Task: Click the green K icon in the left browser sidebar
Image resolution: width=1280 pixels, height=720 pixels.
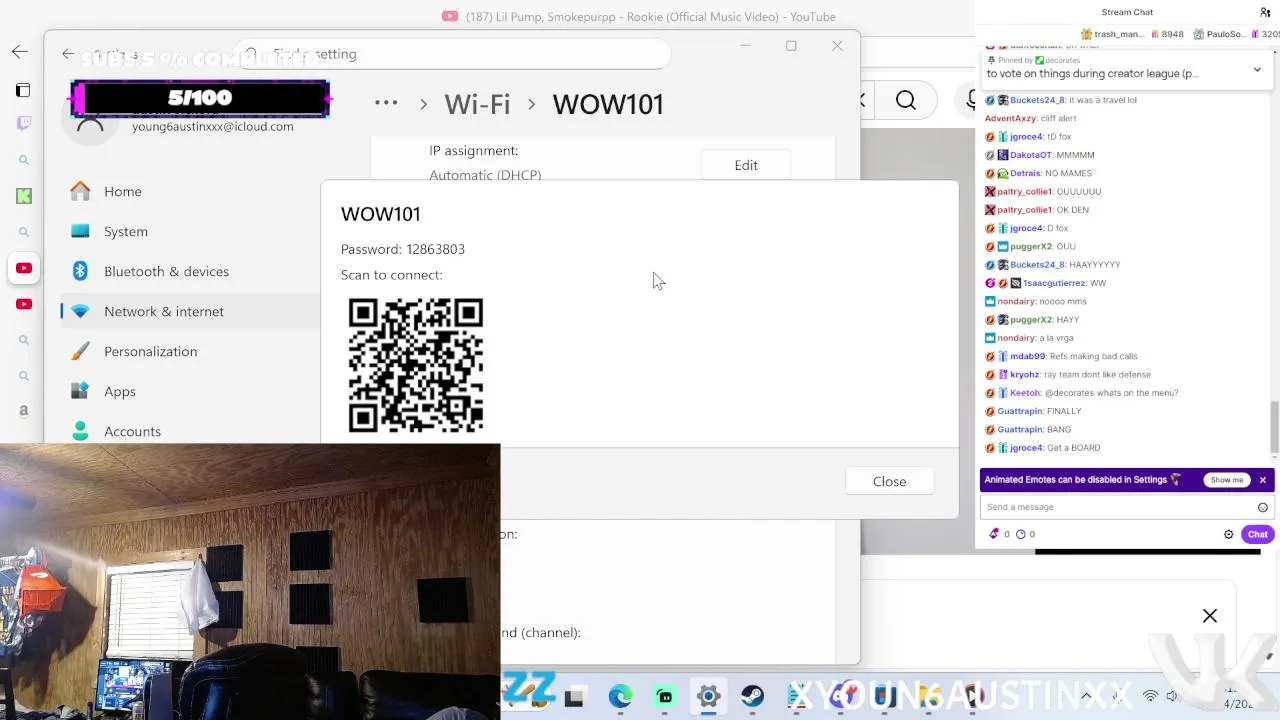Action: tap(24, 196)
